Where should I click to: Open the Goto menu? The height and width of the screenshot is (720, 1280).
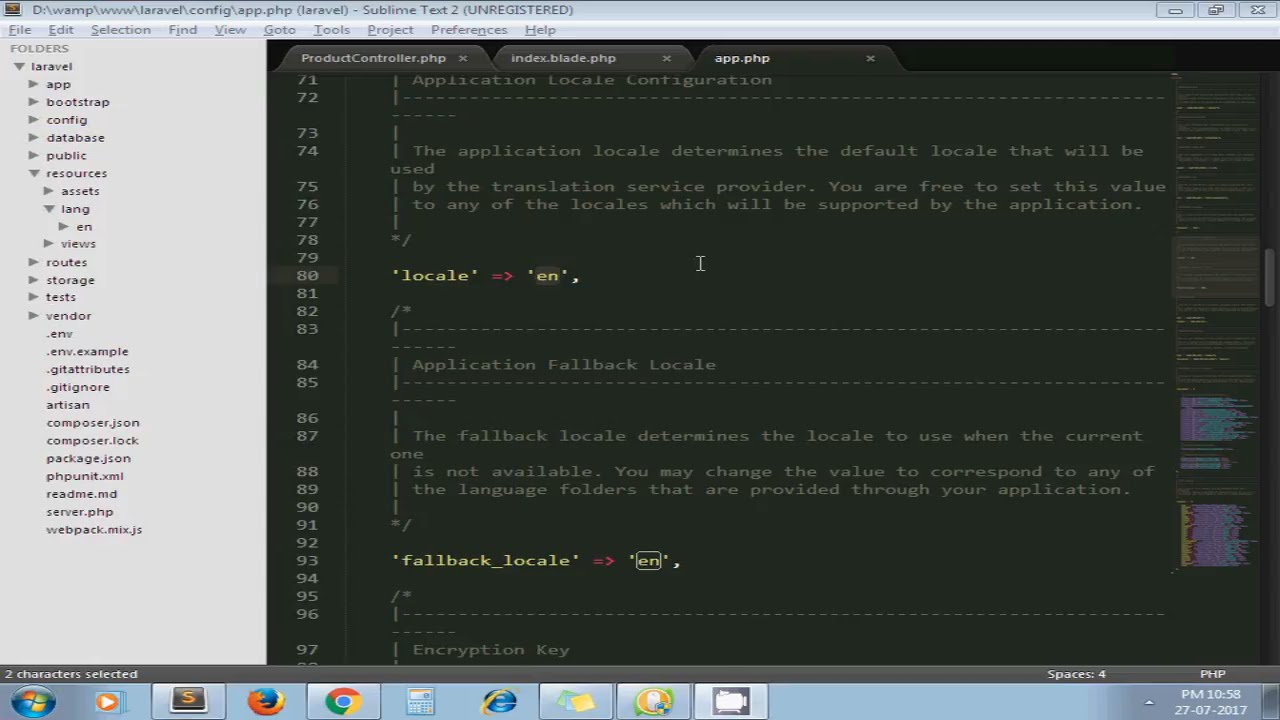[x=279, y=30]
